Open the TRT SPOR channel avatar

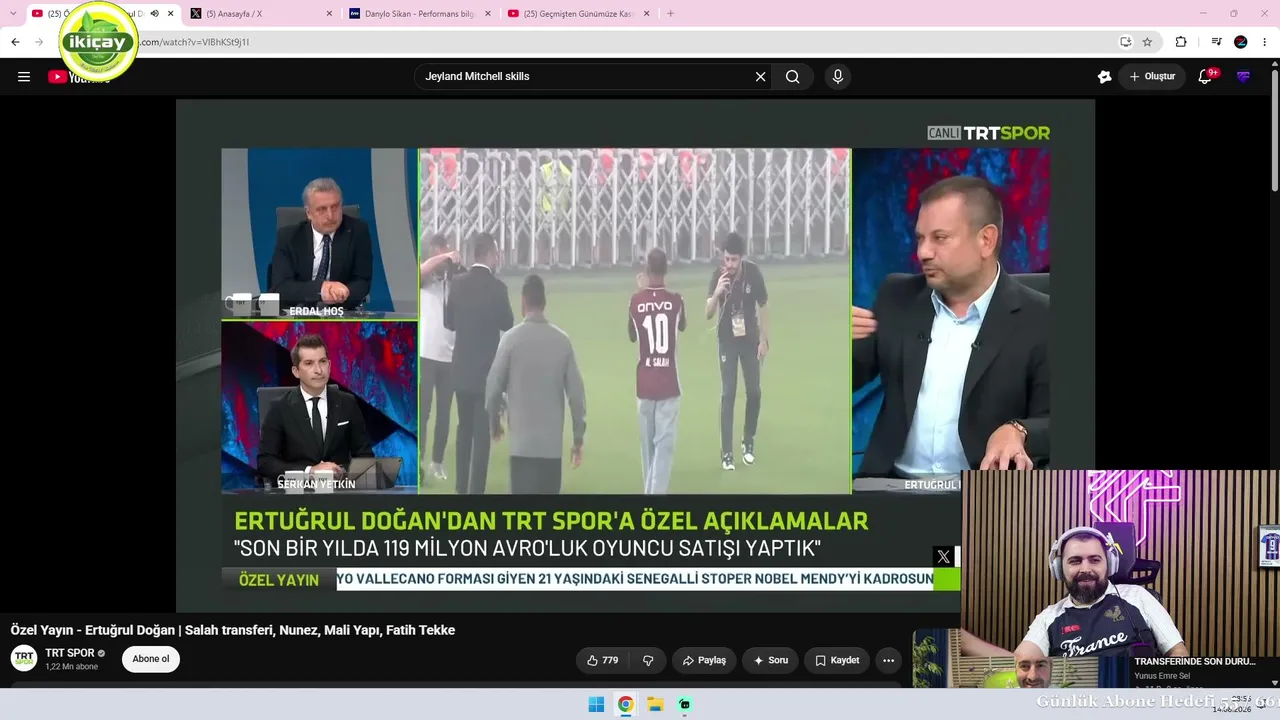24,658
